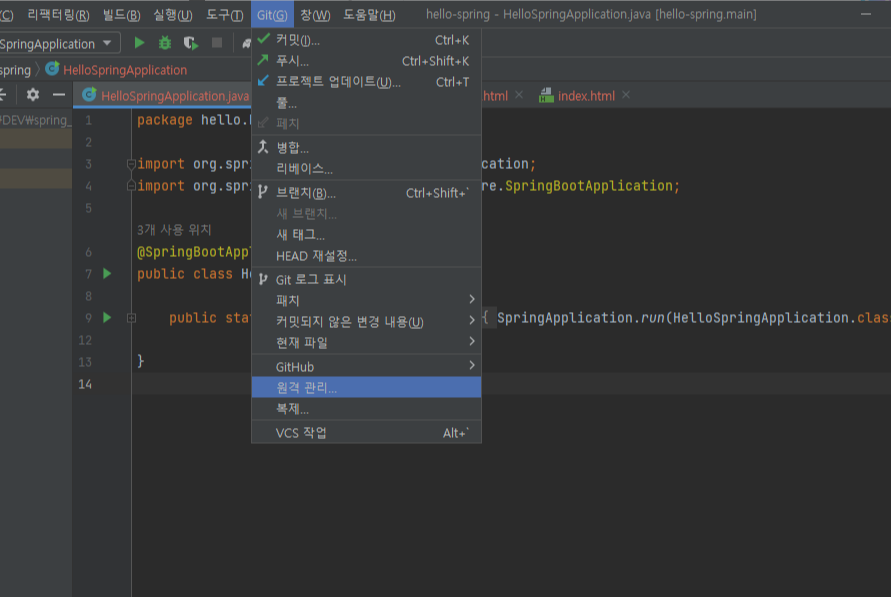Click SpringBootApplication in import line 4
This screenshot has height=597, width=891.
click(589, 186)
